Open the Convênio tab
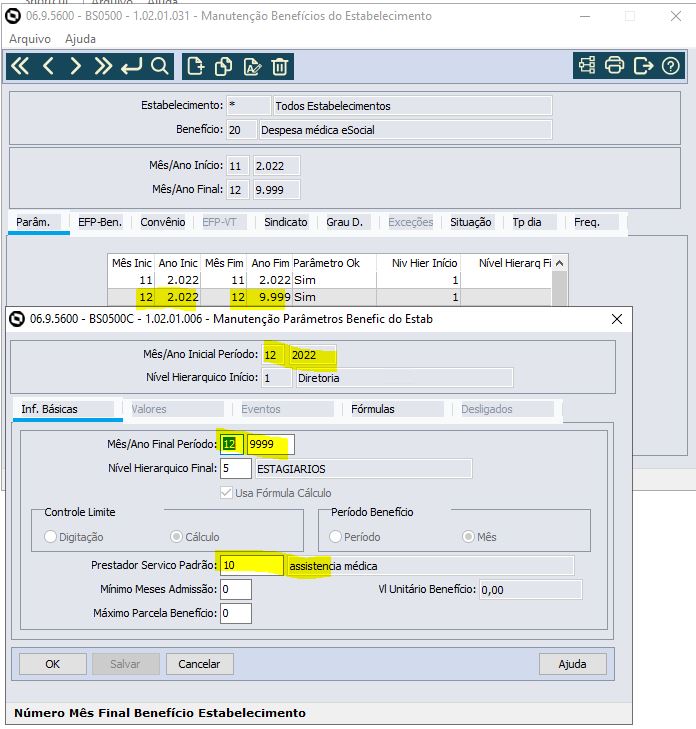696x729 pixels. [x=163, y=222]
